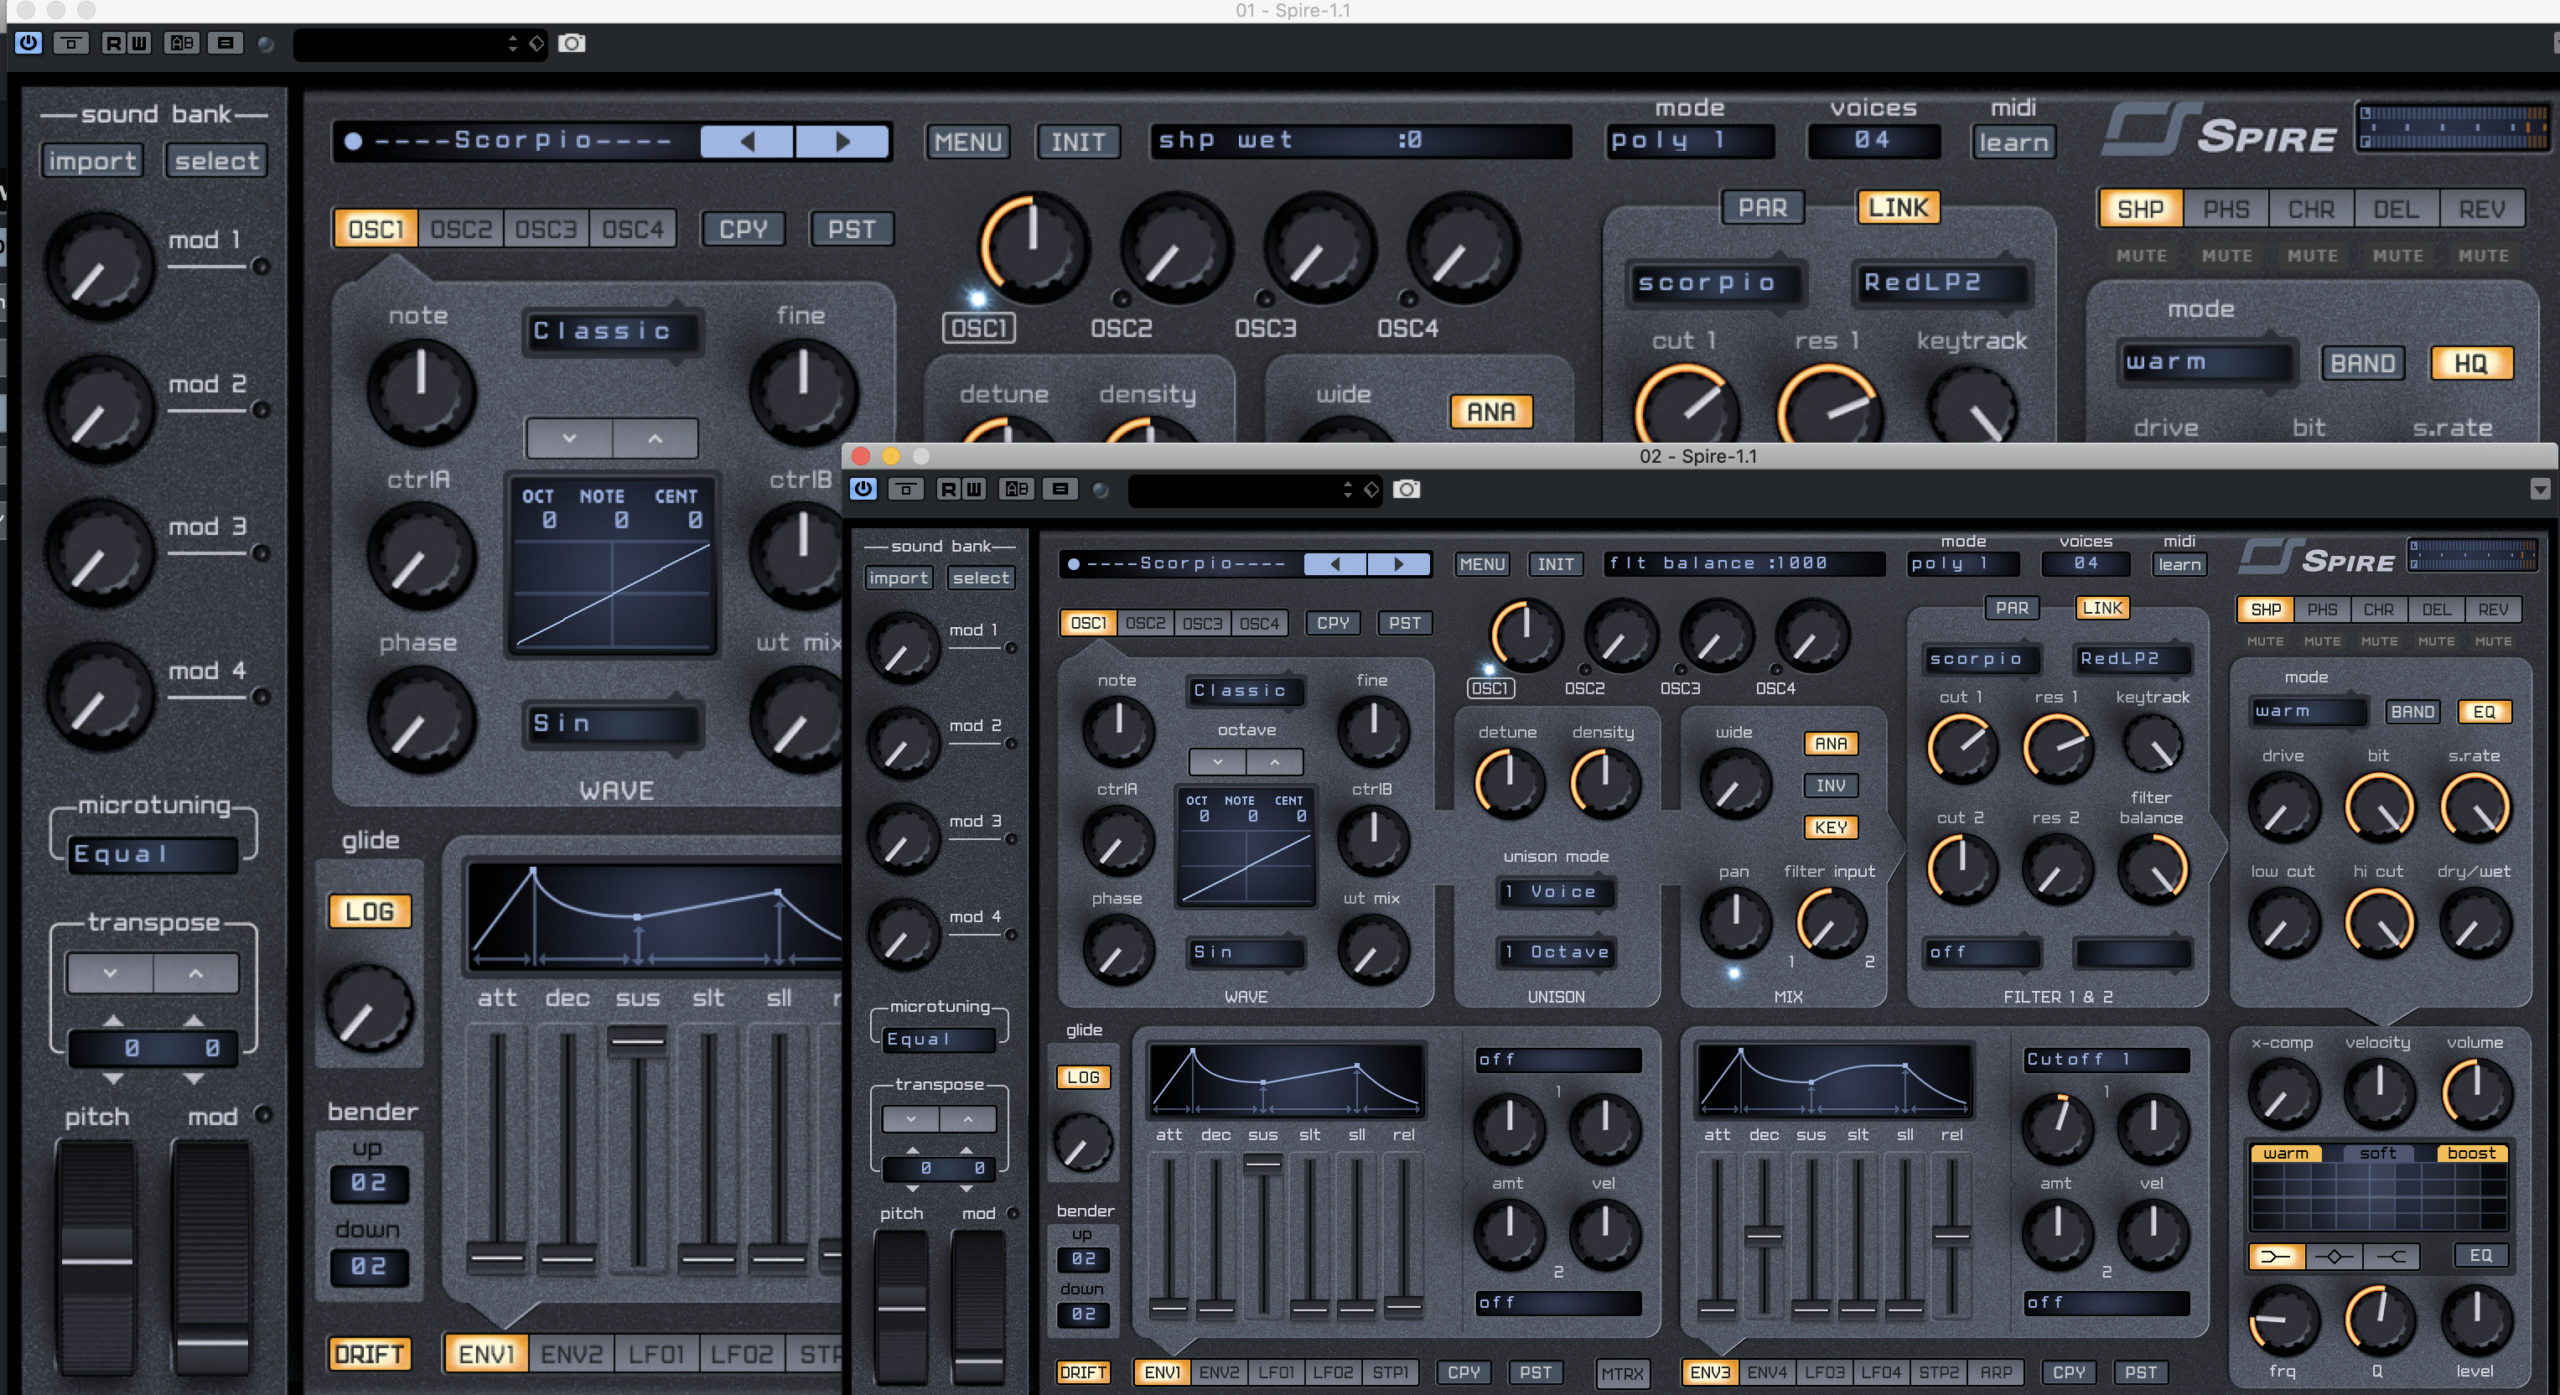Click the MENU button in 01 Spire window
The image size is (2560, 1395).
pyautogui.click(x=967, y=142)
